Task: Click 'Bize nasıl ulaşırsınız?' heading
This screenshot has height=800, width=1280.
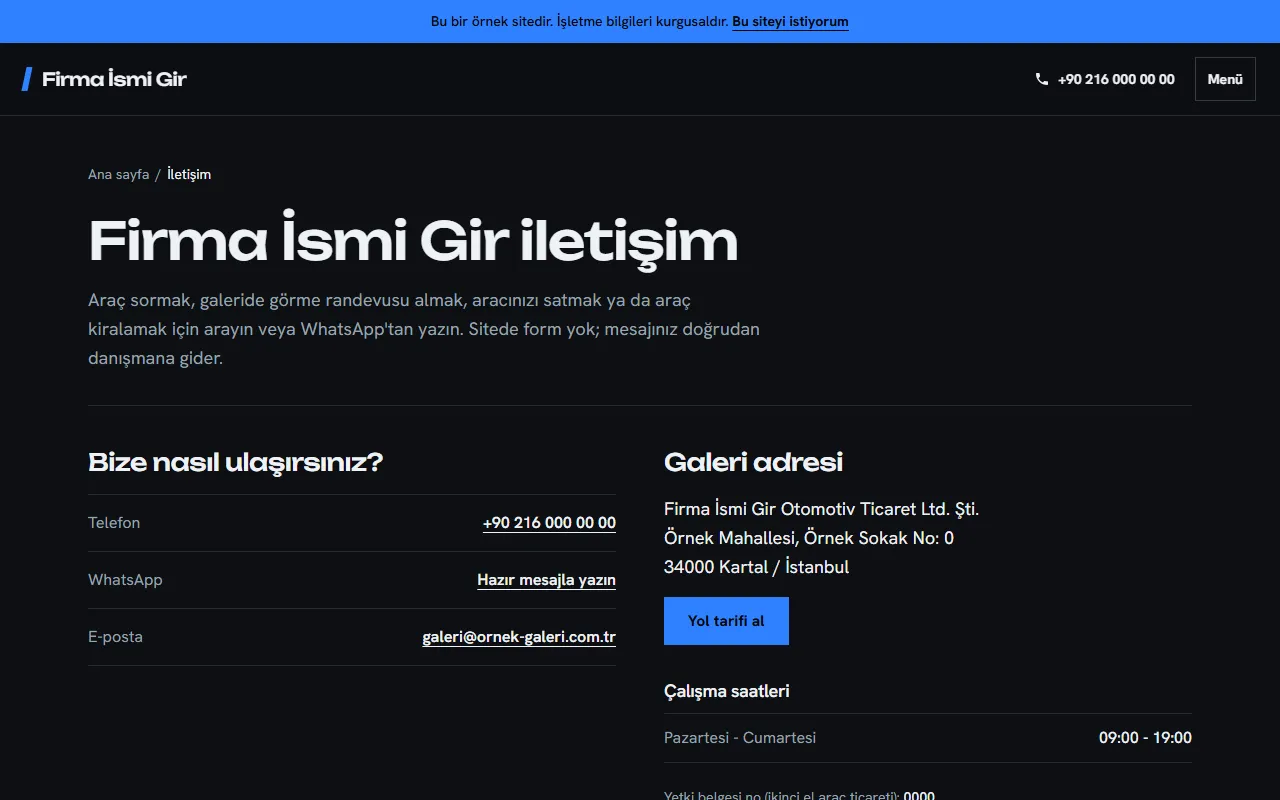Action: pyautogui.click(x=236, y=462)
